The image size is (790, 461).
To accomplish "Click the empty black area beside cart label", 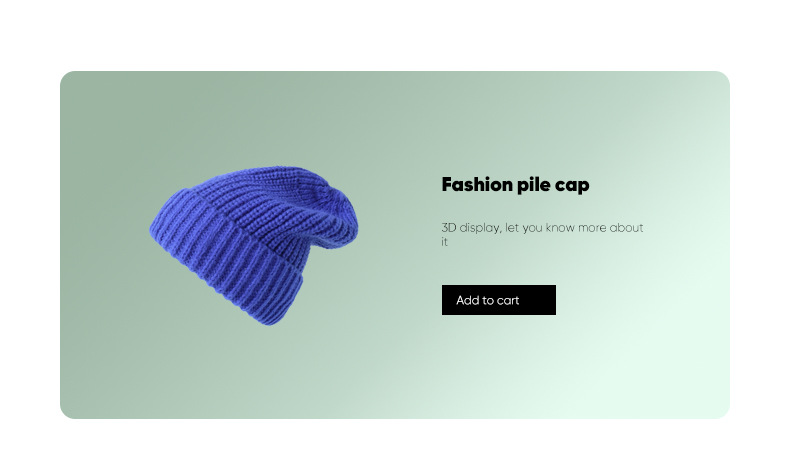I will click(x=537, y=300).
